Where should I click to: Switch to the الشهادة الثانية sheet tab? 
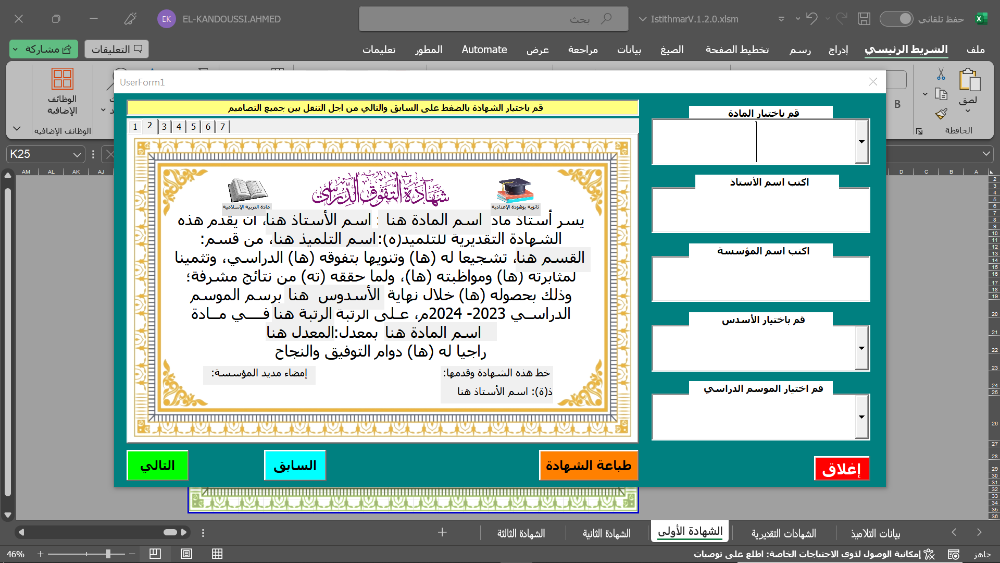(x=607, y=533)
